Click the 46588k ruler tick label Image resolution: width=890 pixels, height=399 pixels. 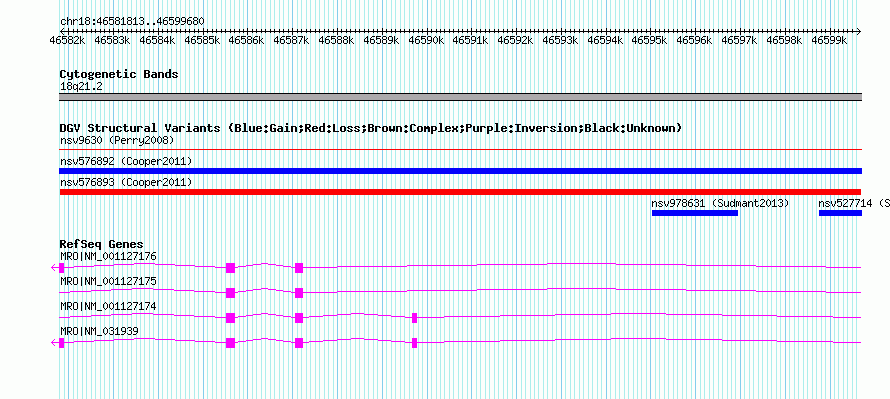336,41
